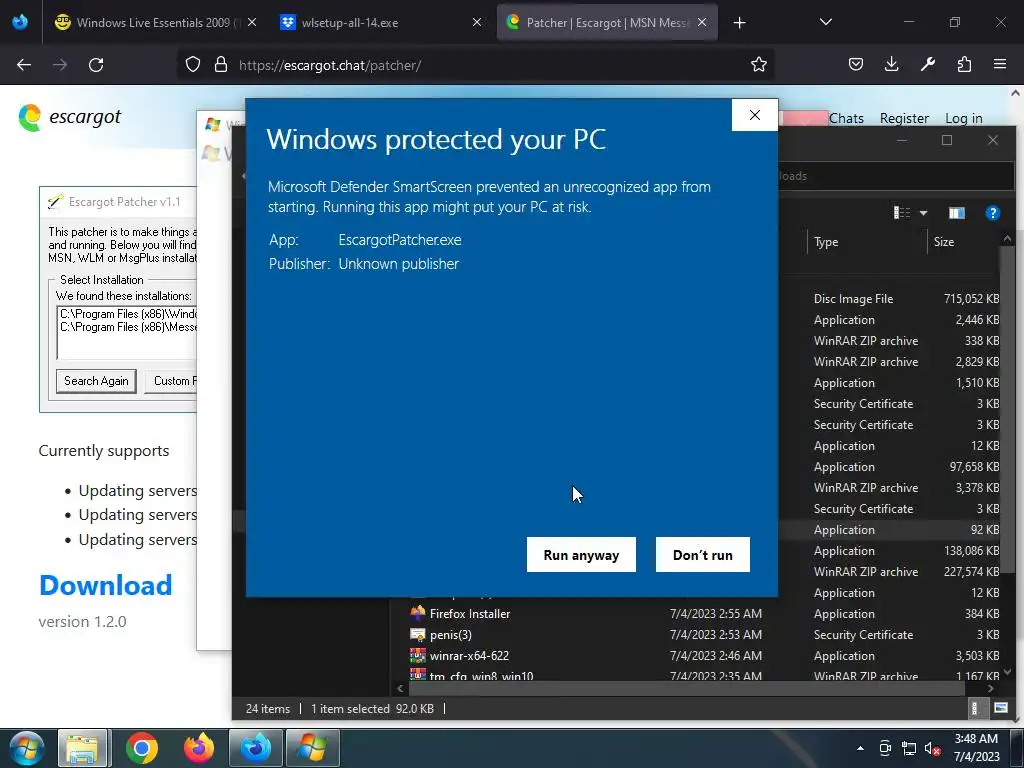Sort by Size column header
This screenshot has height=768, width=1024.
click(965, 242)
